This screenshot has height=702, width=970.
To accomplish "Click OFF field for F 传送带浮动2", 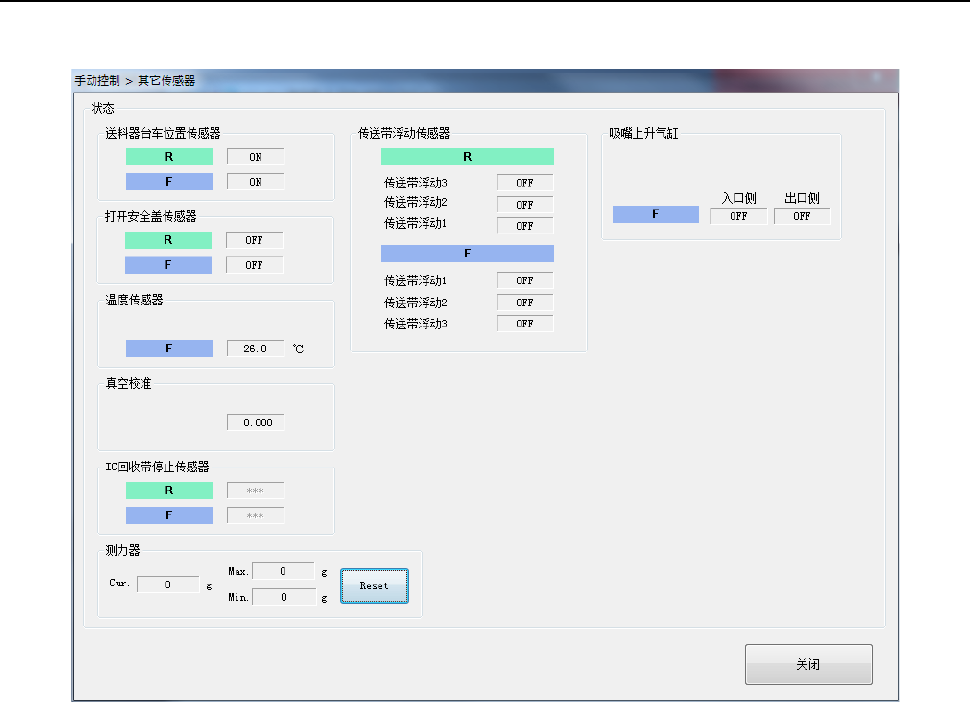I will [525, 302].
